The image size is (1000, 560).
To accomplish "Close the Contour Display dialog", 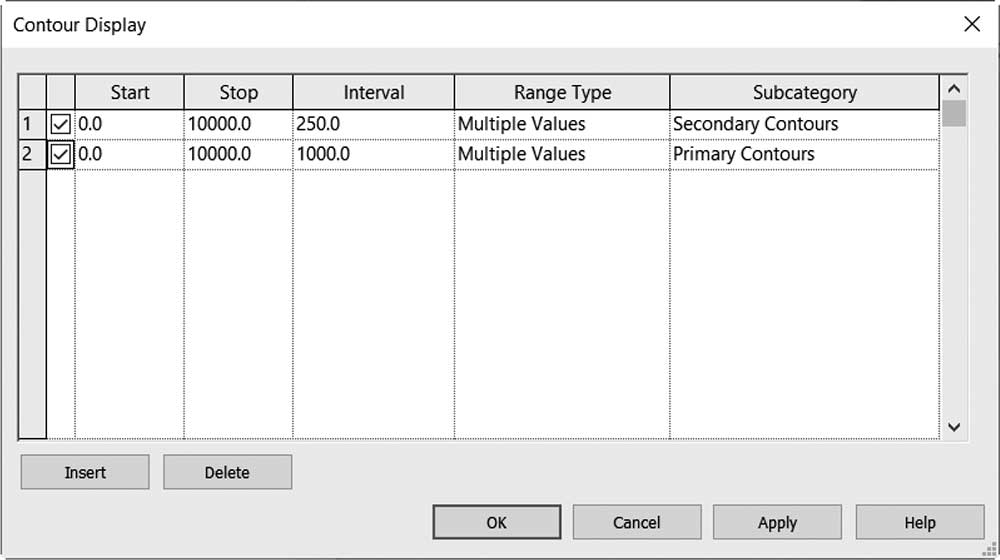I will (971, 24).
